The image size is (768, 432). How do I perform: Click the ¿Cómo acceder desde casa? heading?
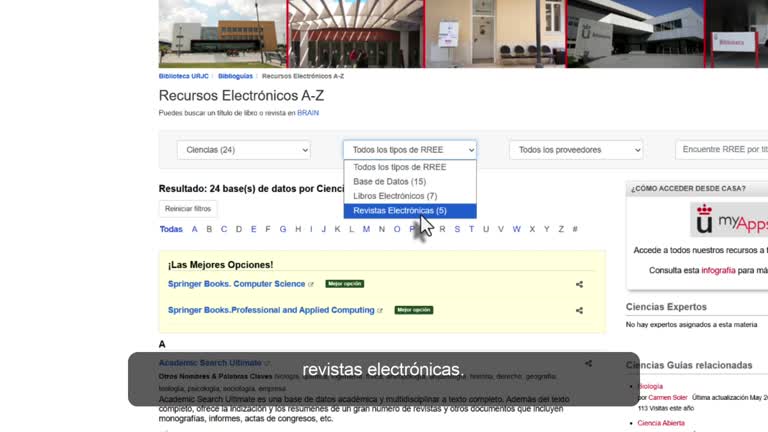(688, 189)
